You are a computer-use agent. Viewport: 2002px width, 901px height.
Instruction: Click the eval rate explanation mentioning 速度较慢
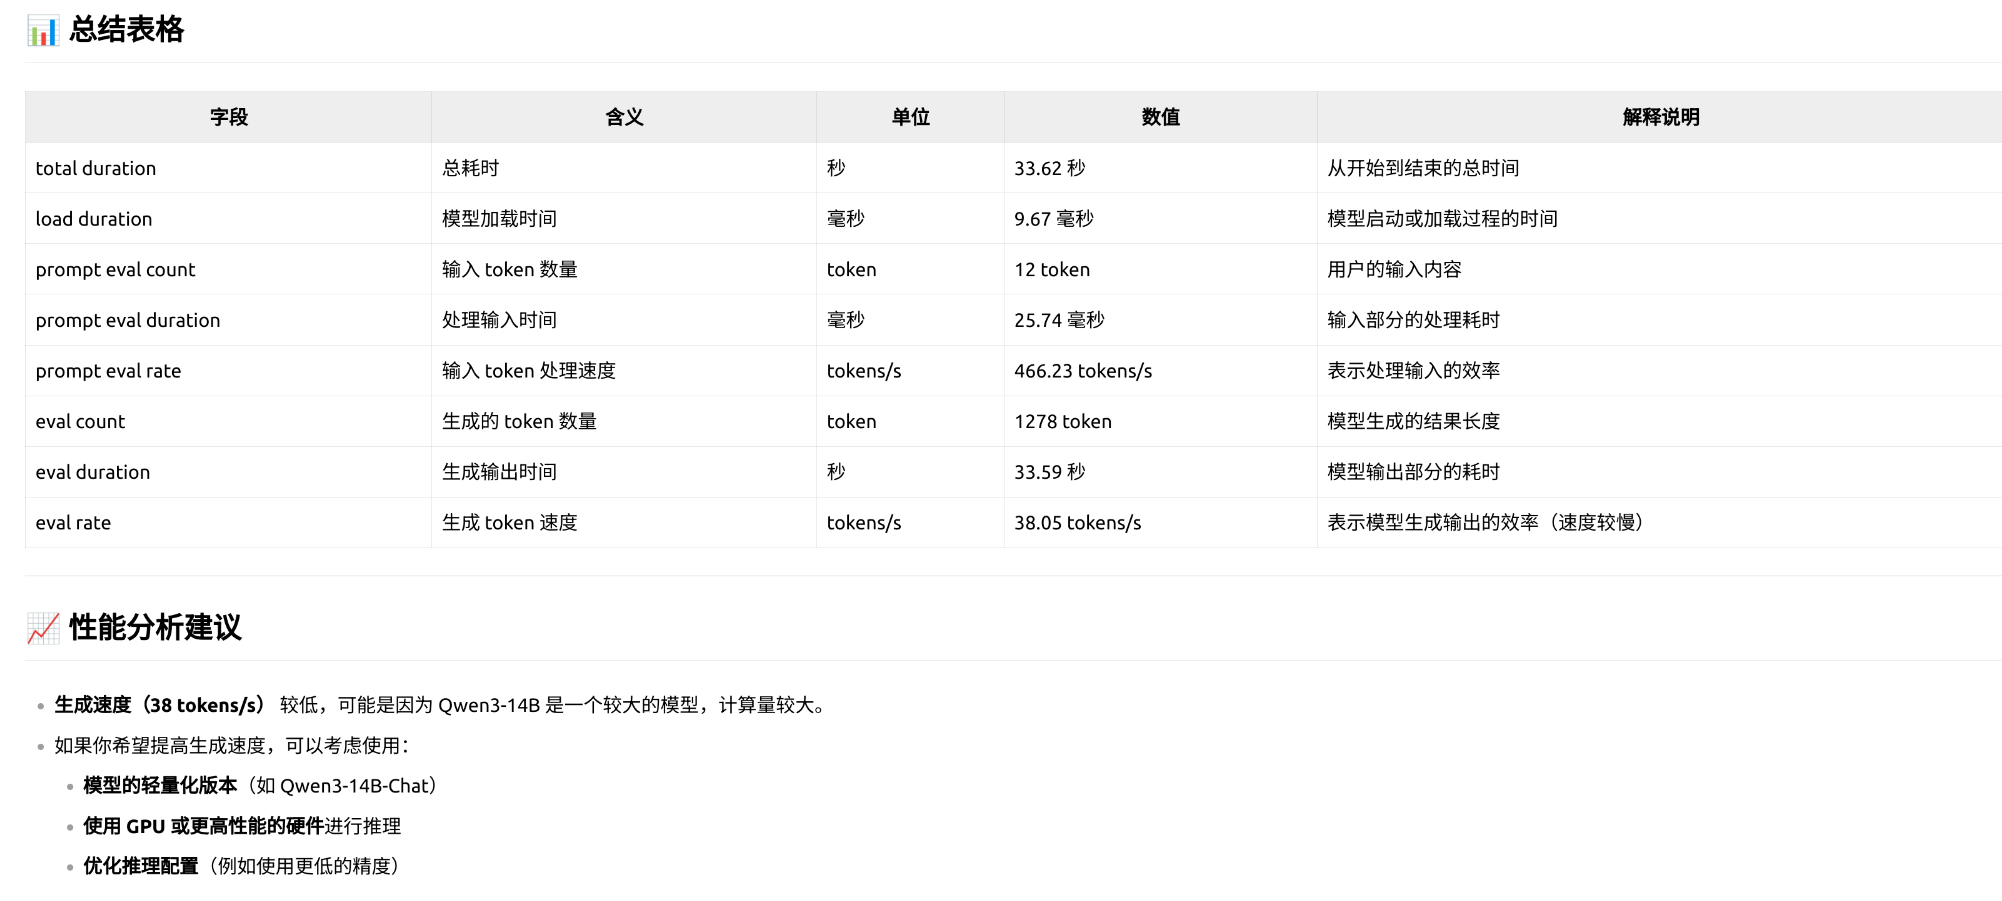1484,523
